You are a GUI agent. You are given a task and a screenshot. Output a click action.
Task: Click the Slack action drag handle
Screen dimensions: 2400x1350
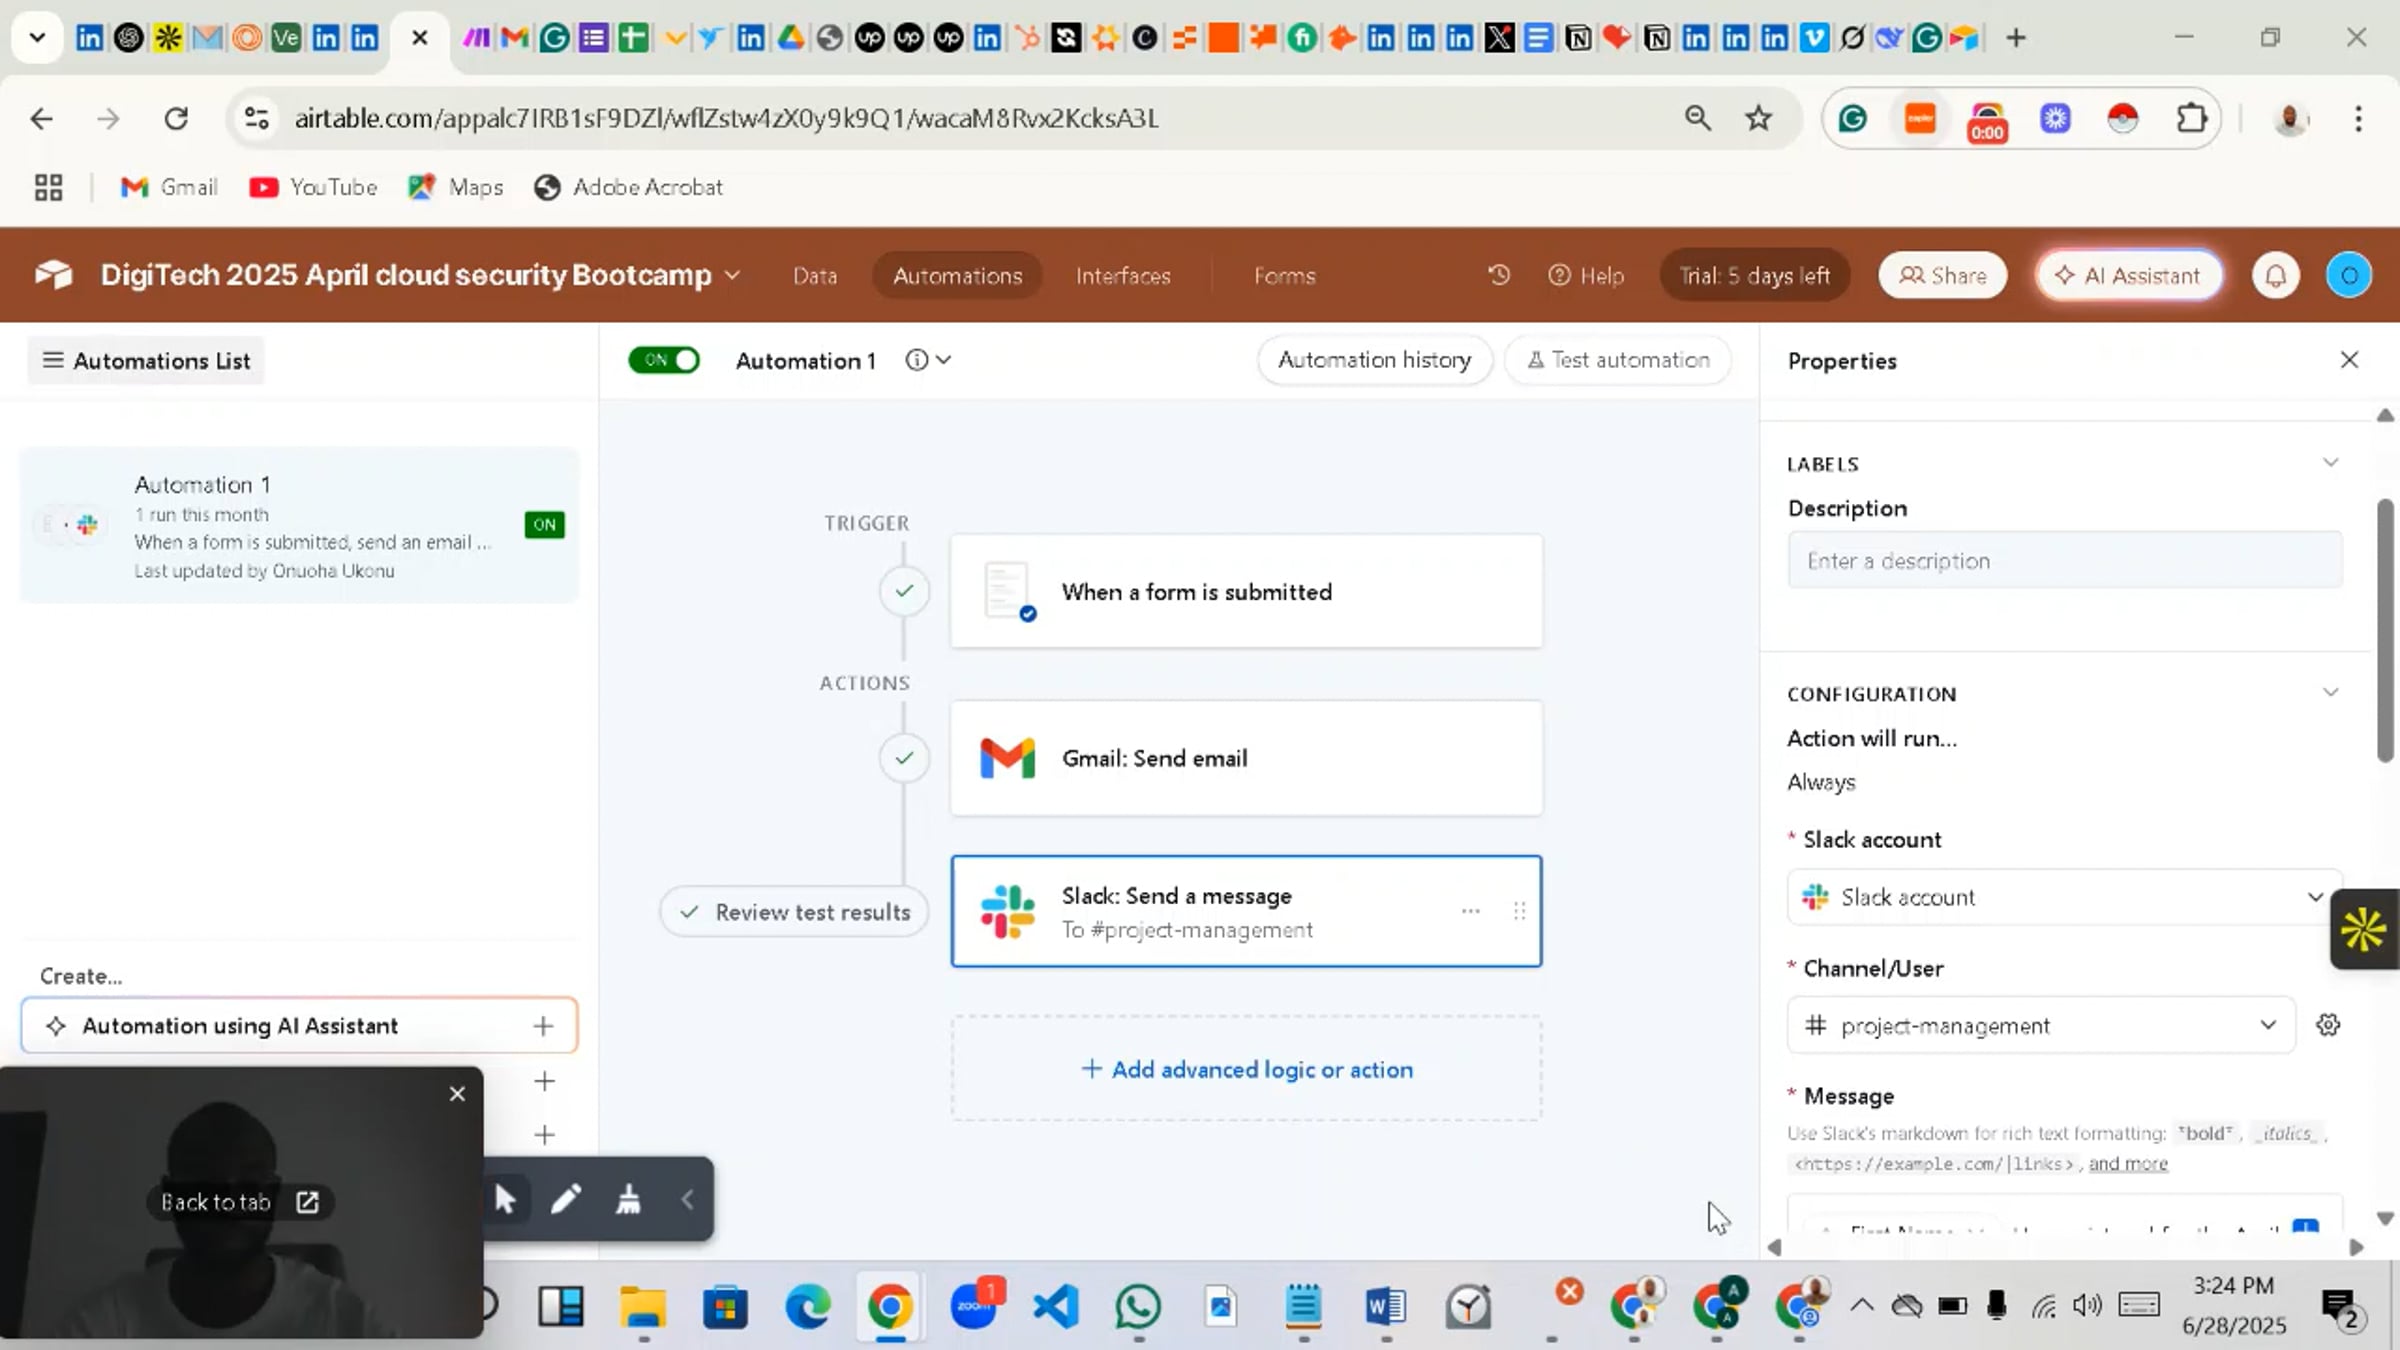point(1519,911)
